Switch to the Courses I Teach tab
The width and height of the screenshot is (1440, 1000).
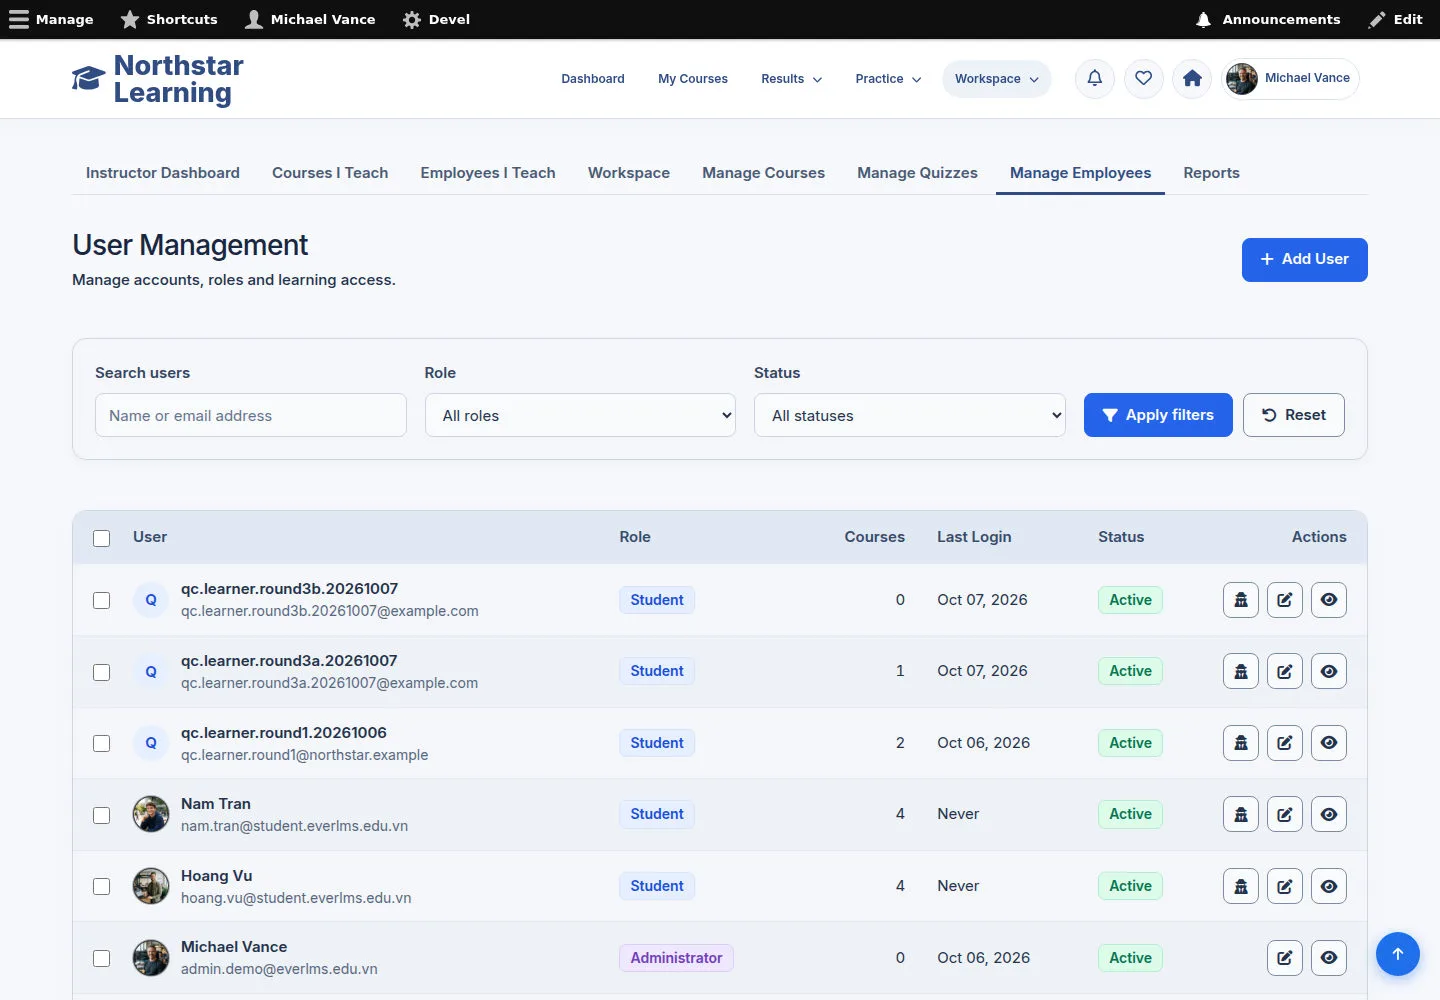point(330,173)
